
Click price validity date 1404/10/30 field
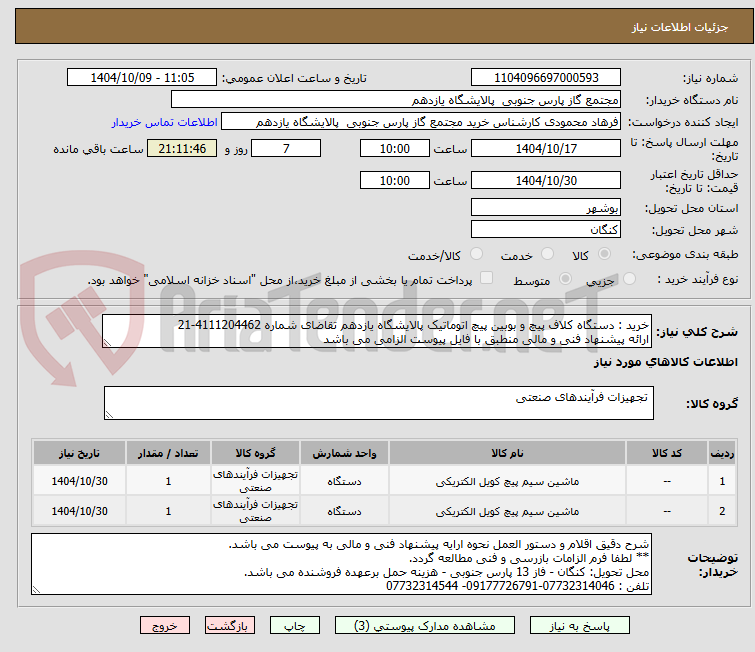pos(546,180)
